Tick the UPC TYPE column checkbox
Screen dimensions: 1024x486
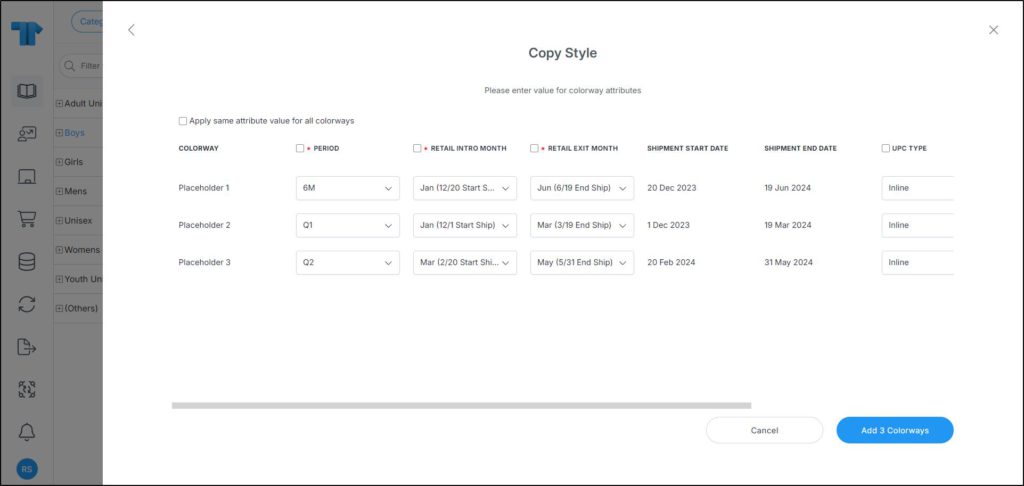pos(886,148)
